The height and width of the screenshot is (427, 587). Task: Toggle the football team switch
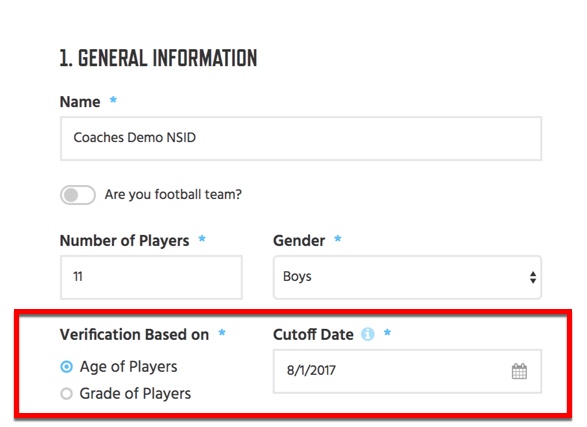(x=78, y=195)
